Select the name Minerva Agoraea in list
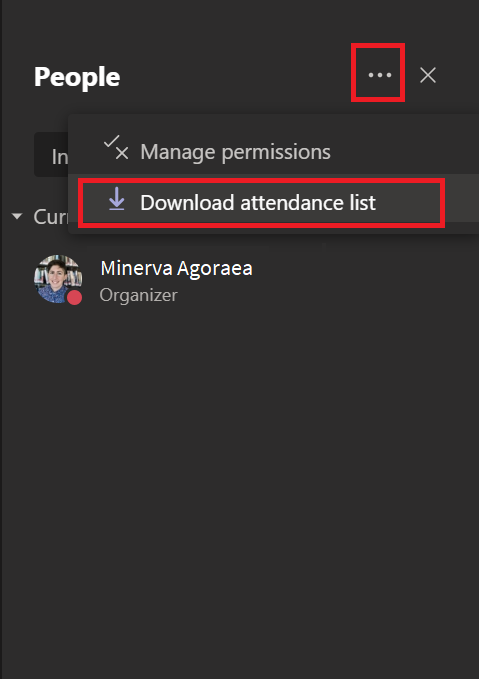Screen dimensions: 479x679 tap(176, 268)
